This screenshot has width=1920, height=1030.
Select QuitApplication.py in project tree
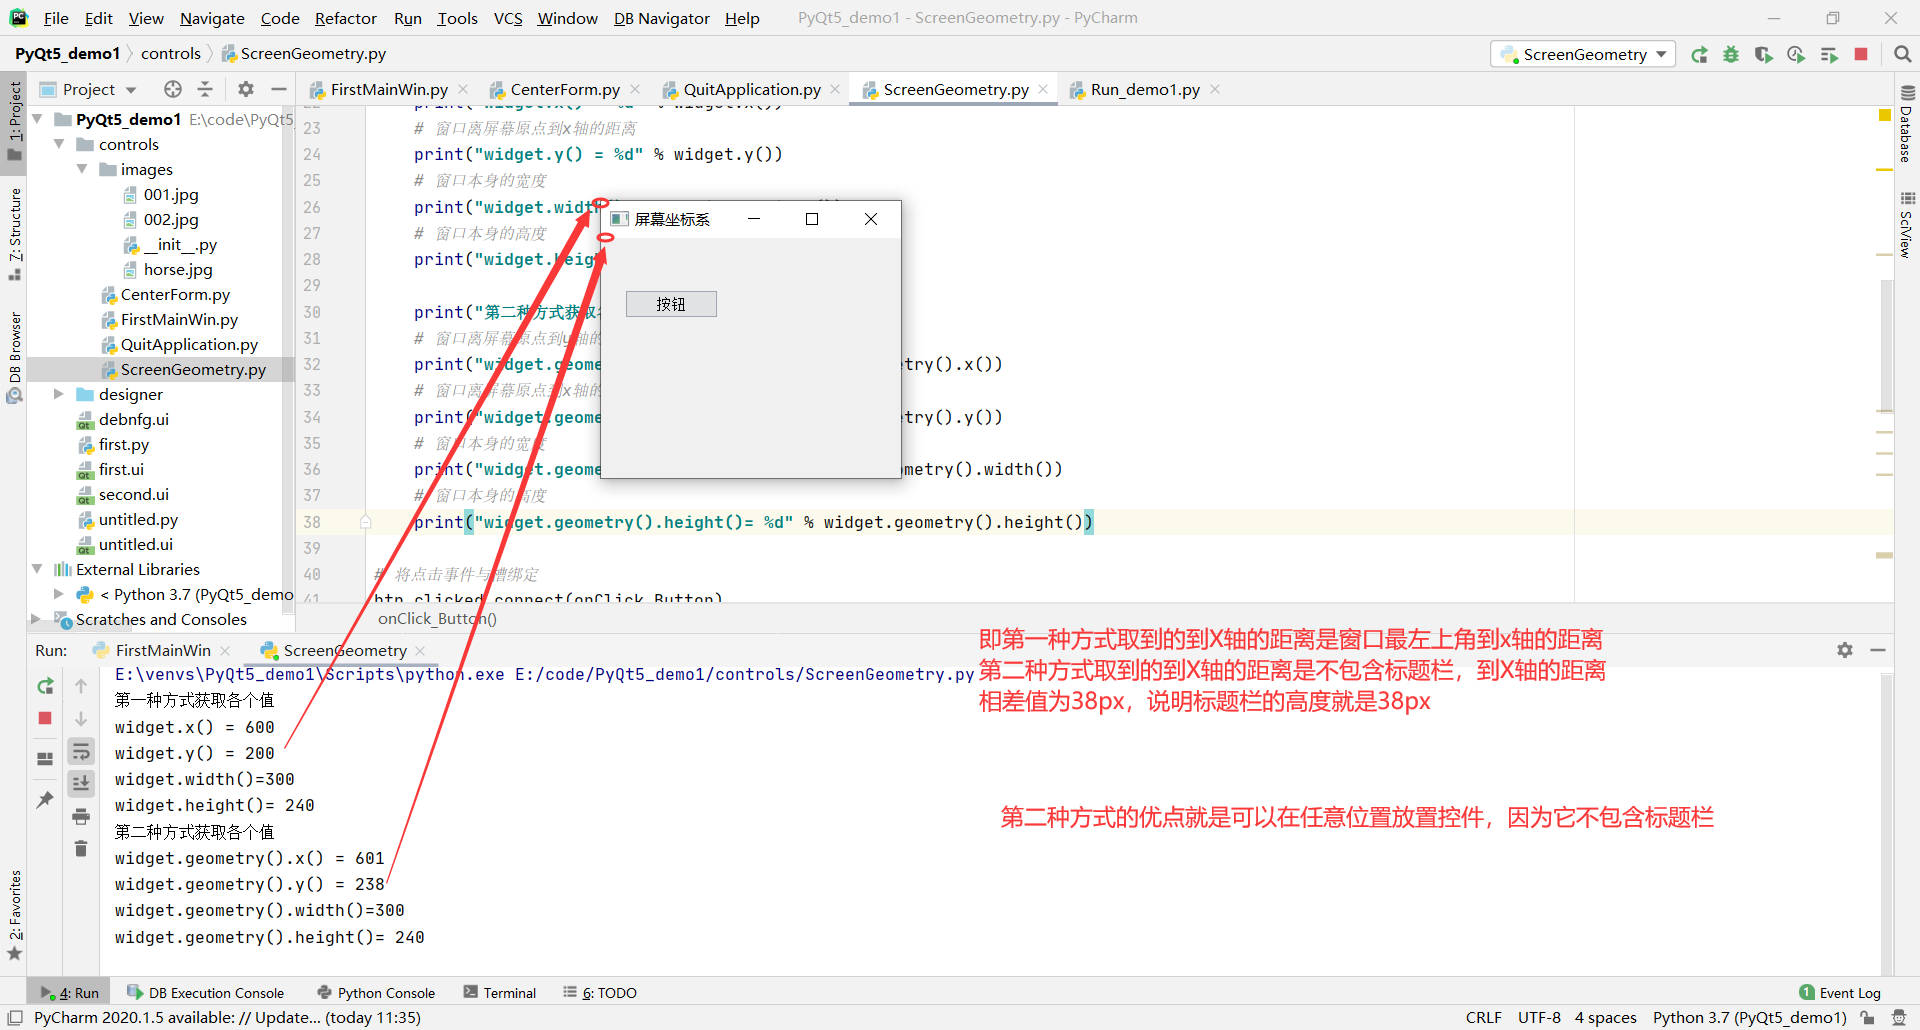(x=189, y=344)
